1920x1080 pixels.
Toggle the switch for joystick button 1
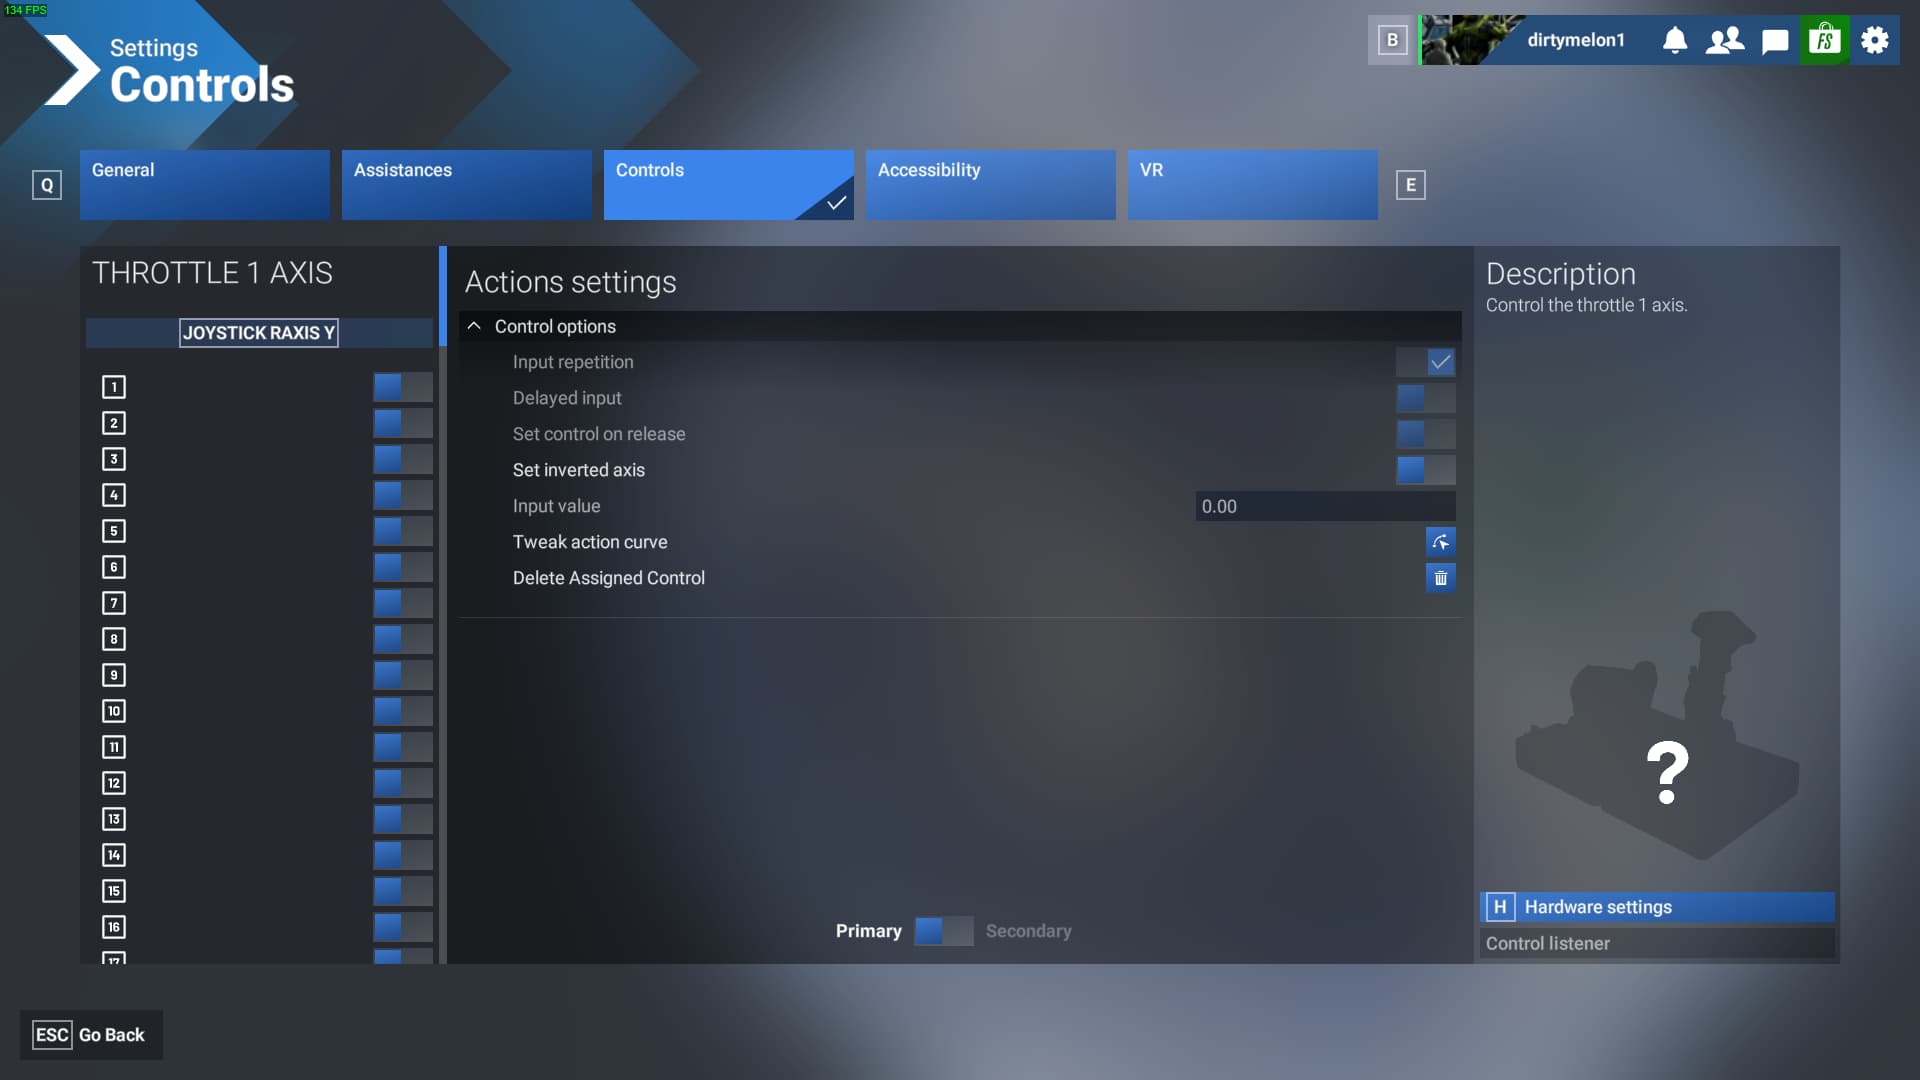click(403, 387)
